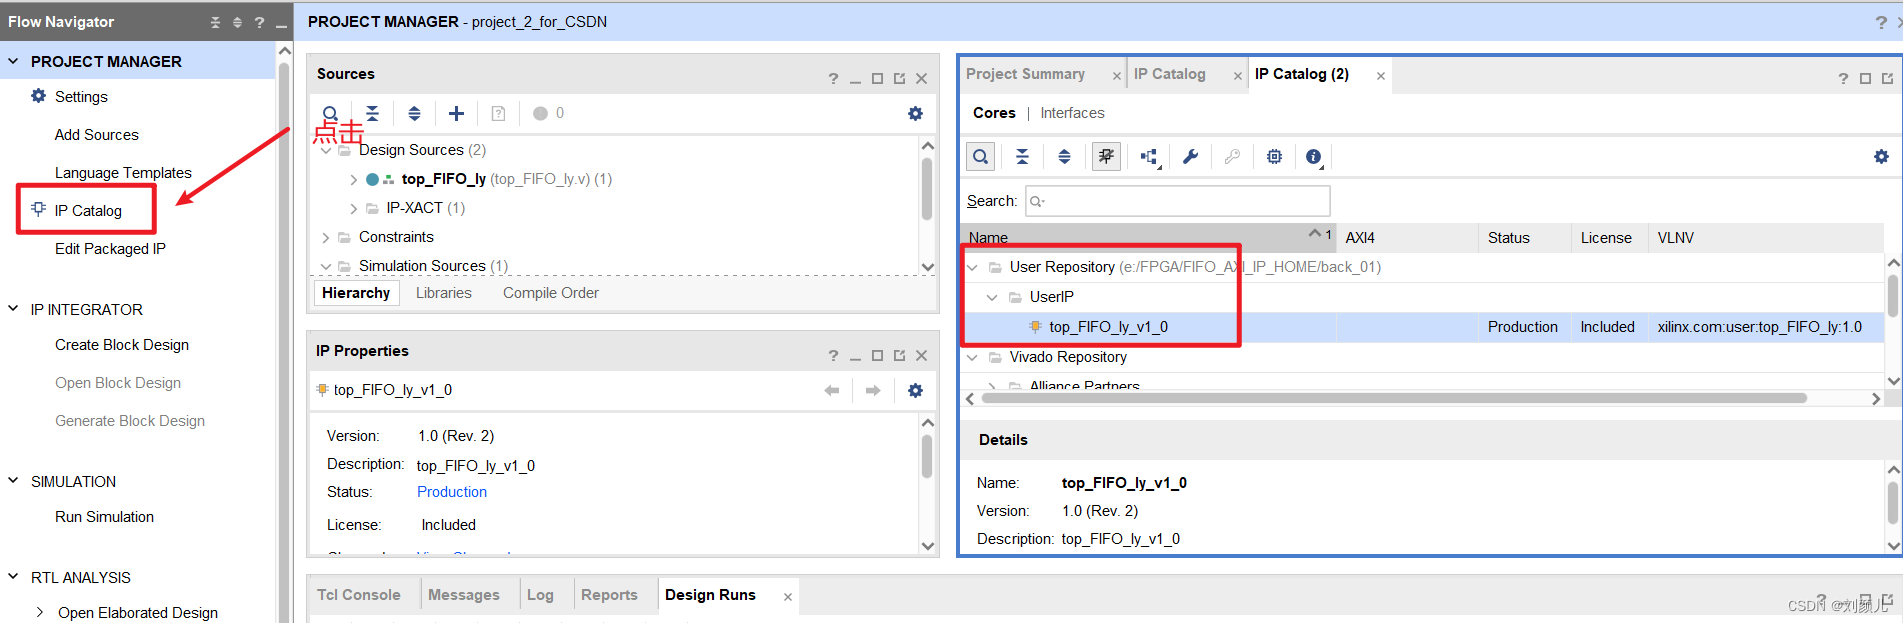Open help for the IP Catalog panel

1843,78
